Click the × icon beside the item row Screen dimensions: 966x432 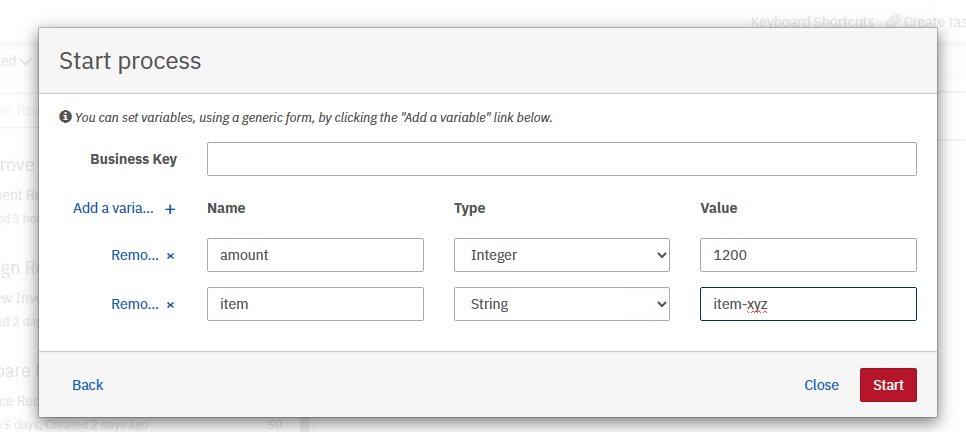pyautogui.click(x=170, y=304)
